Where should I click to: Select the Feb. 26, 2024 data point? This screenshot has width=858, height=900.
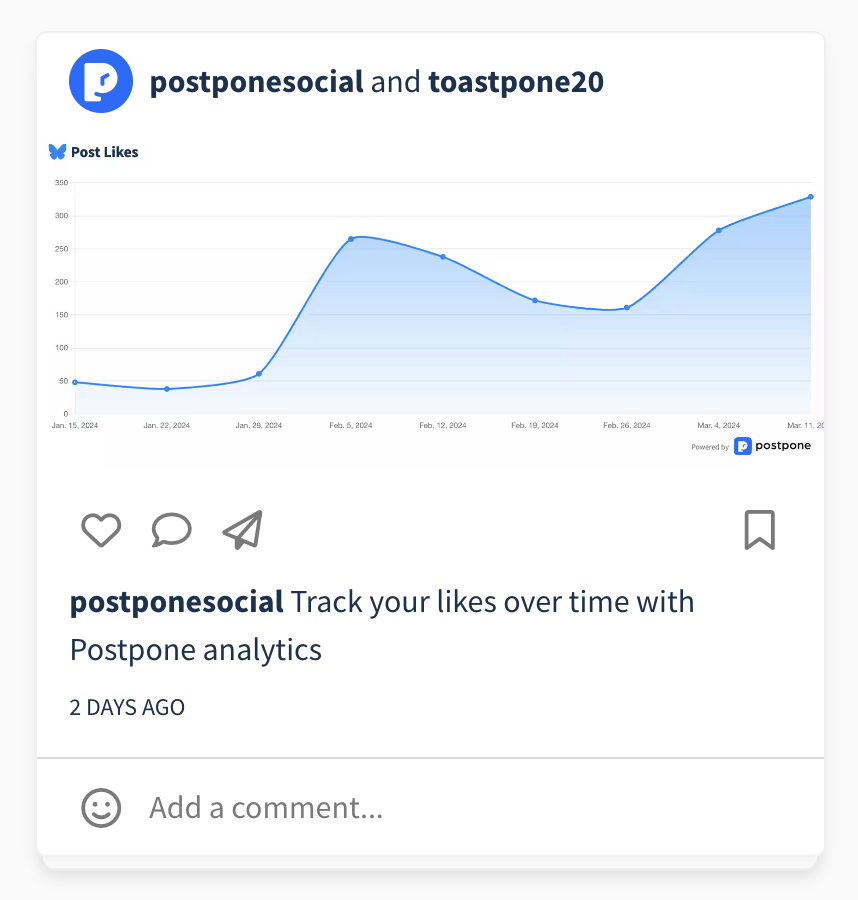click(627, 308)
